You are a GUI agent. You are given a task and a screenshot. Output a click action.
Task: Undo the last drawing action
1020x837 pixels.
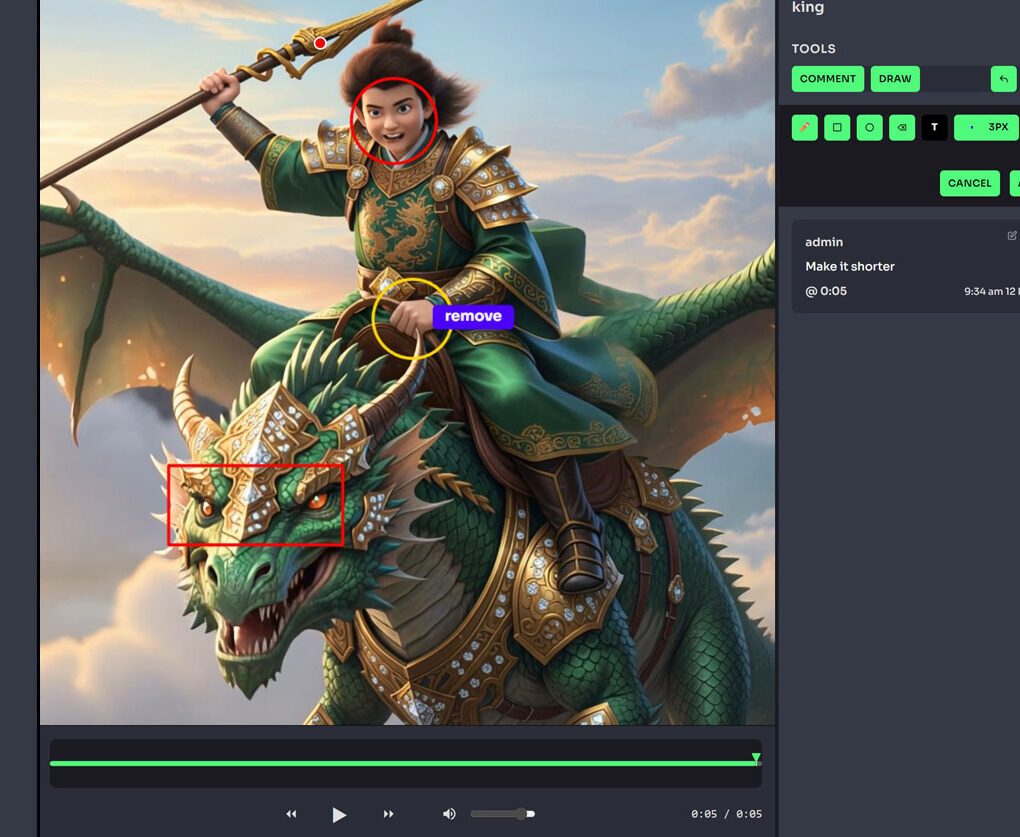(1004, 78)
